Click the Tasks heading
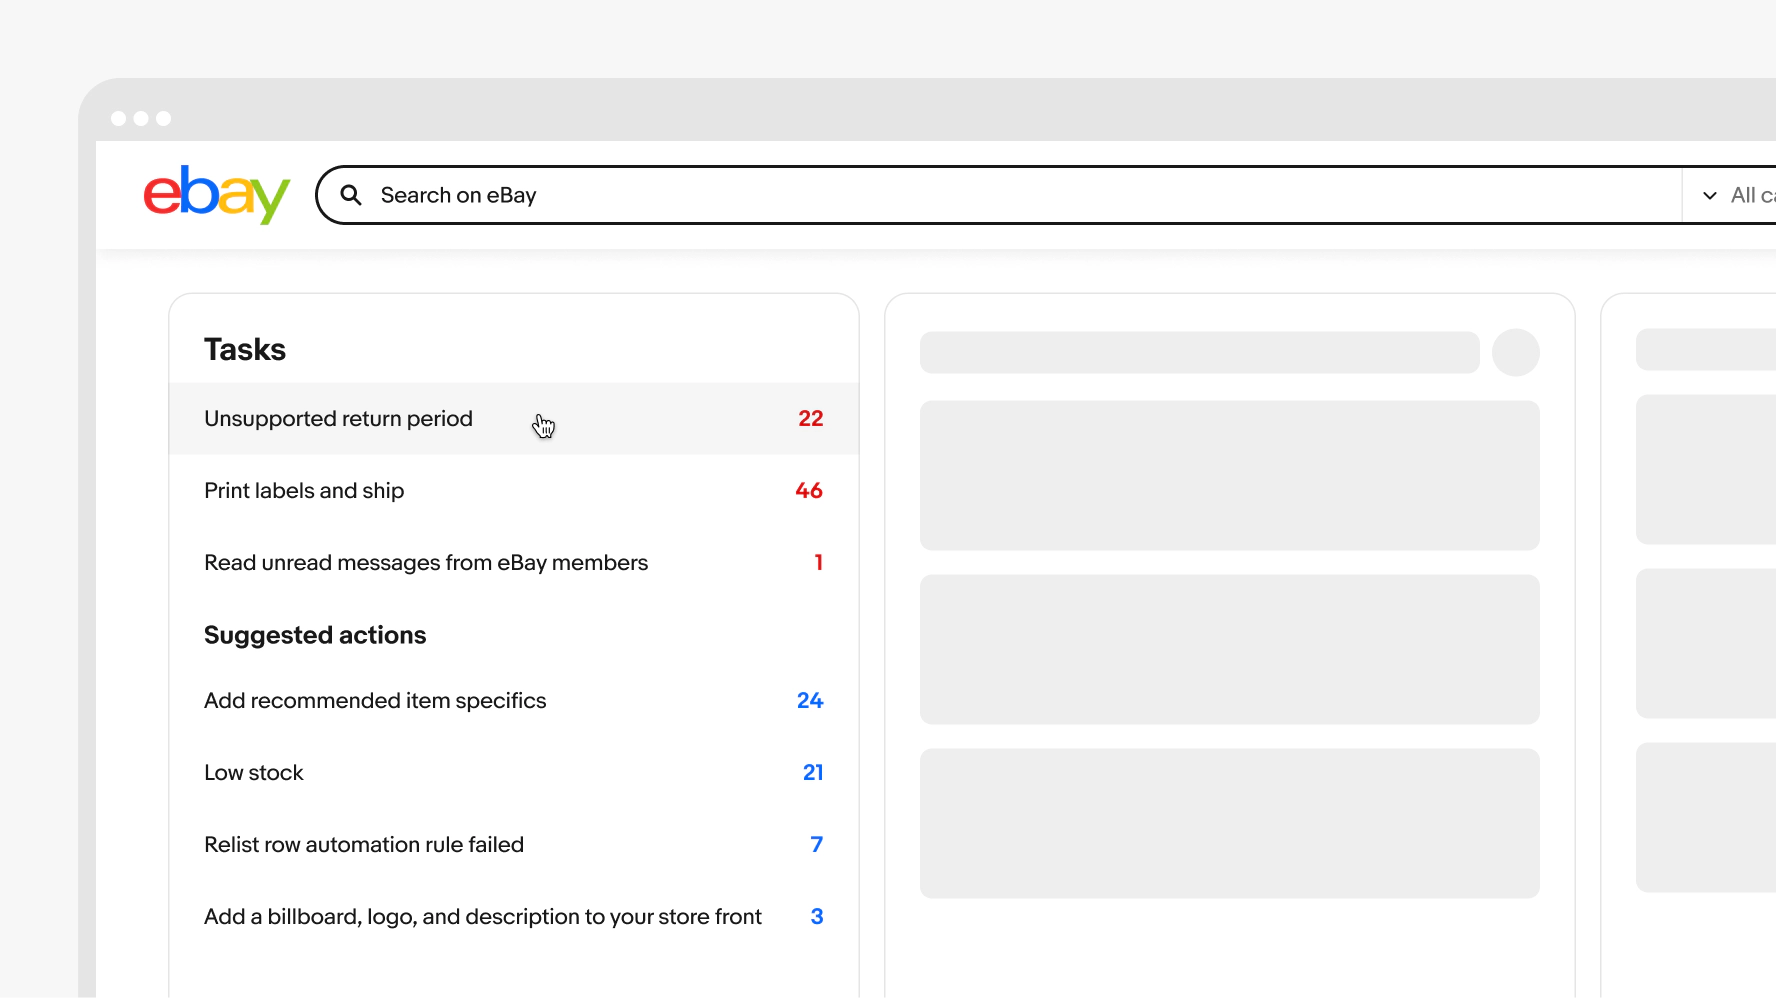The image size is (1776, 998). pyautogui.click(x=245, y=349)
